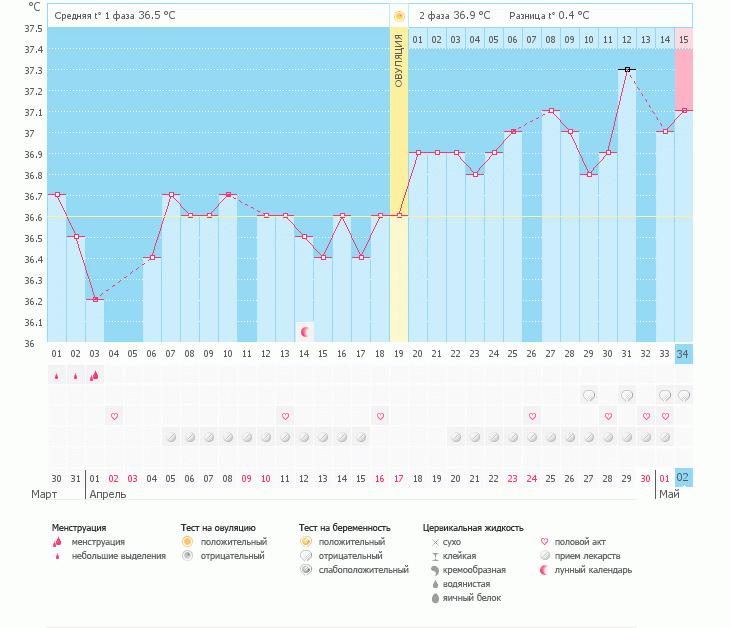731x628 pixels.
Task: Click the menstruation drop icon on cycle day 03
Action: 94,376
